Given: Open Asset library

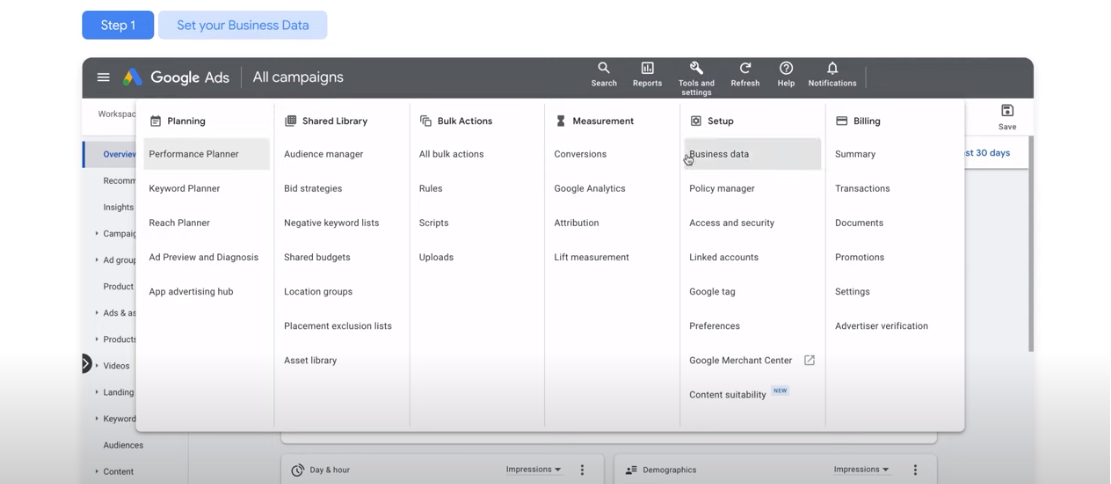Looking at the screenshot, I should (x=310, y=360).
